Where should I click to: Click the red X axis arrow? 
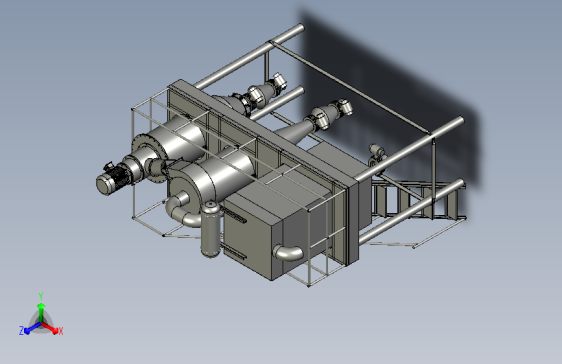pyautogui.click(x=49, y=327)
